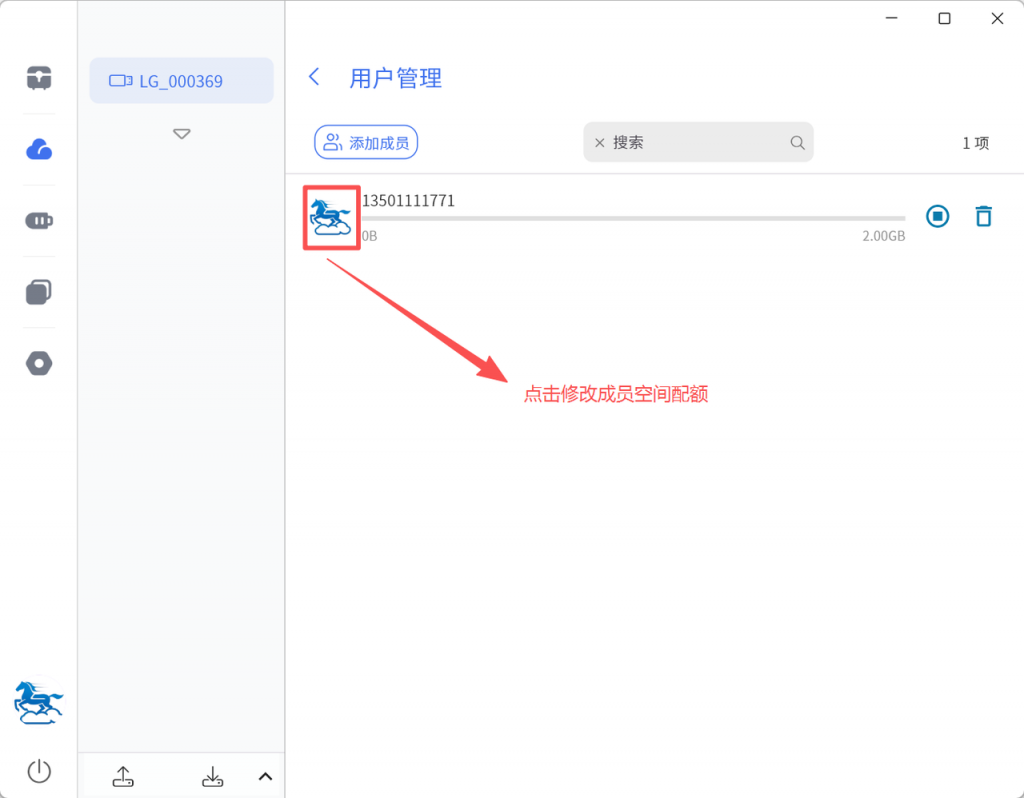Select the LG_000369 device entry
The width and height of the screenshot is (1024, 798).
[x=181, y=81]
